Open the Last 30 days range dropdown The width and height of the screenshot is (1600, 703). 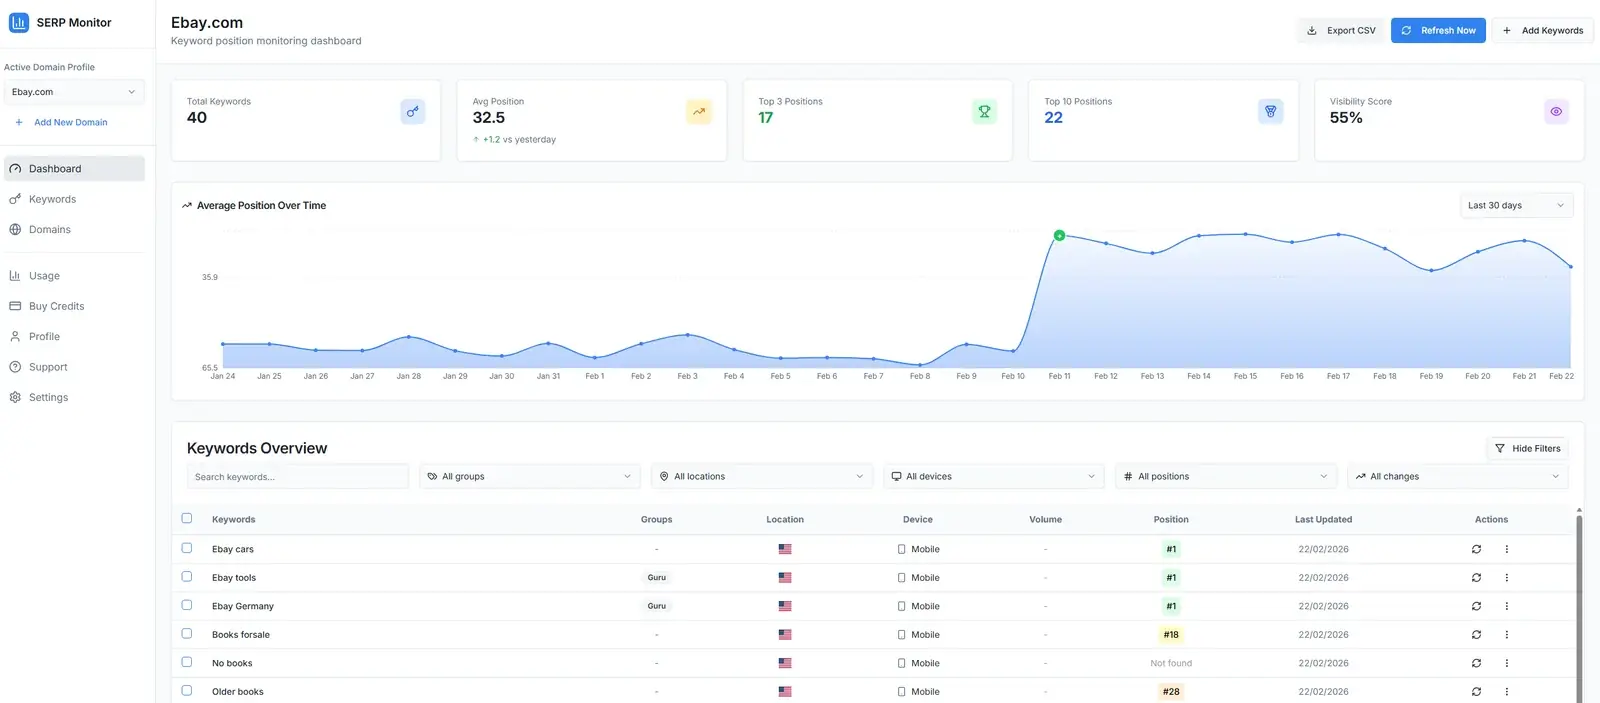pos(1516,206)
